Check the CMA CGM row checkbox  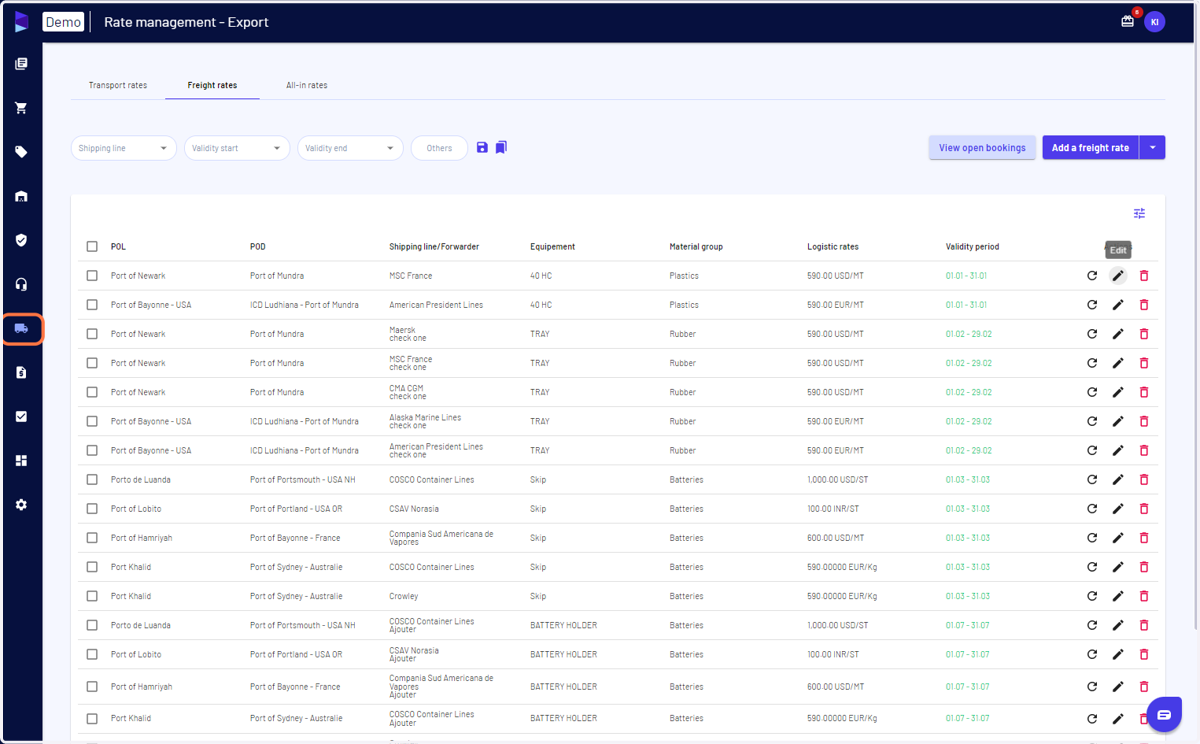tap(92, 392)
